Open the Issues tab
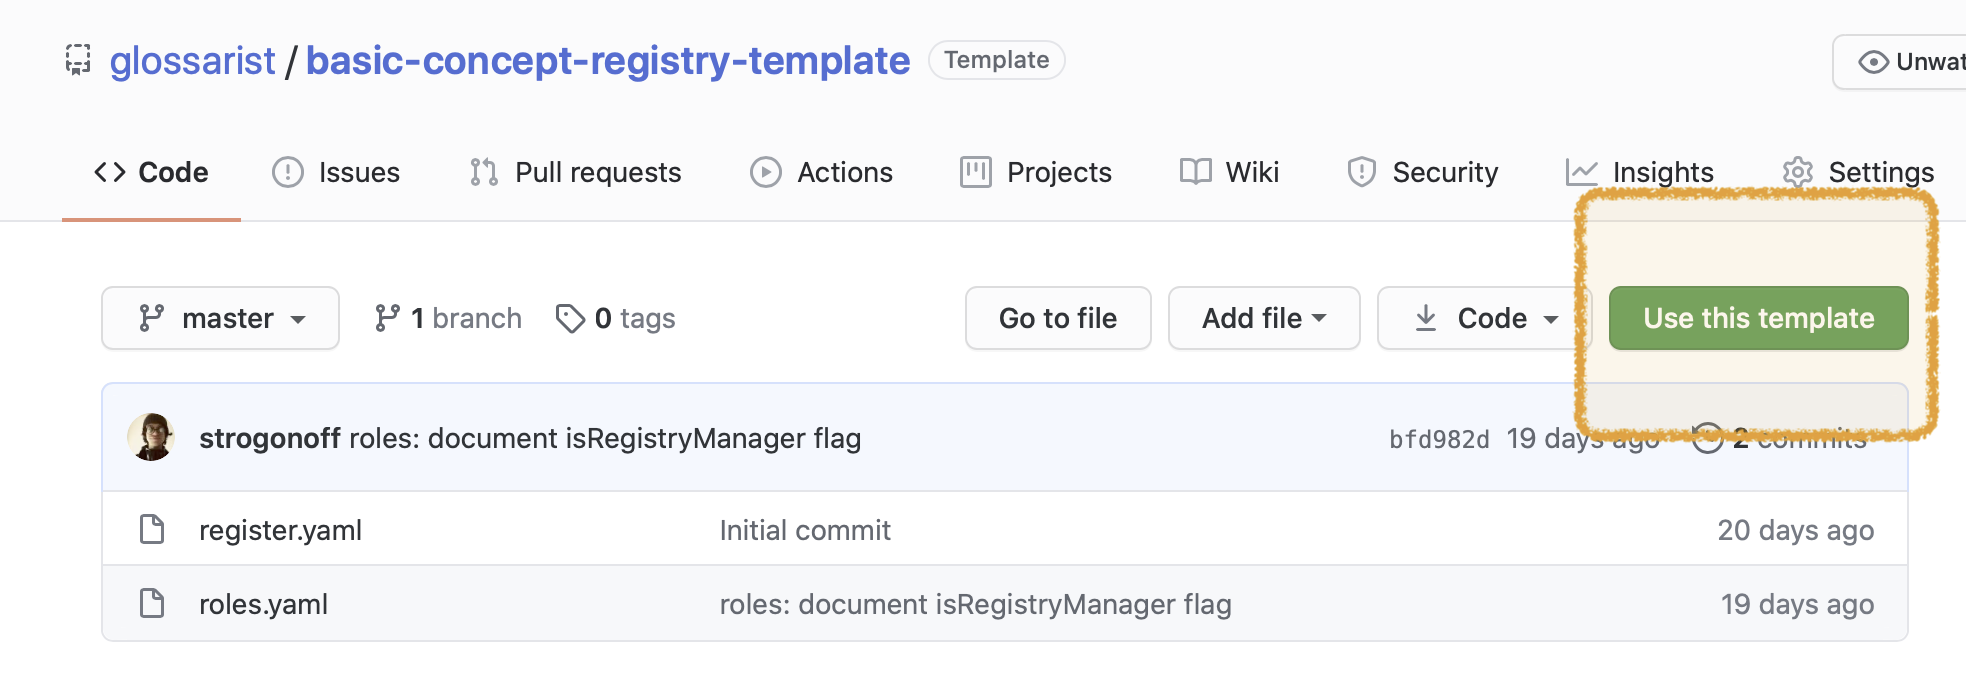Viewport: 1966px width, 674px height. (x=336, y=172)
